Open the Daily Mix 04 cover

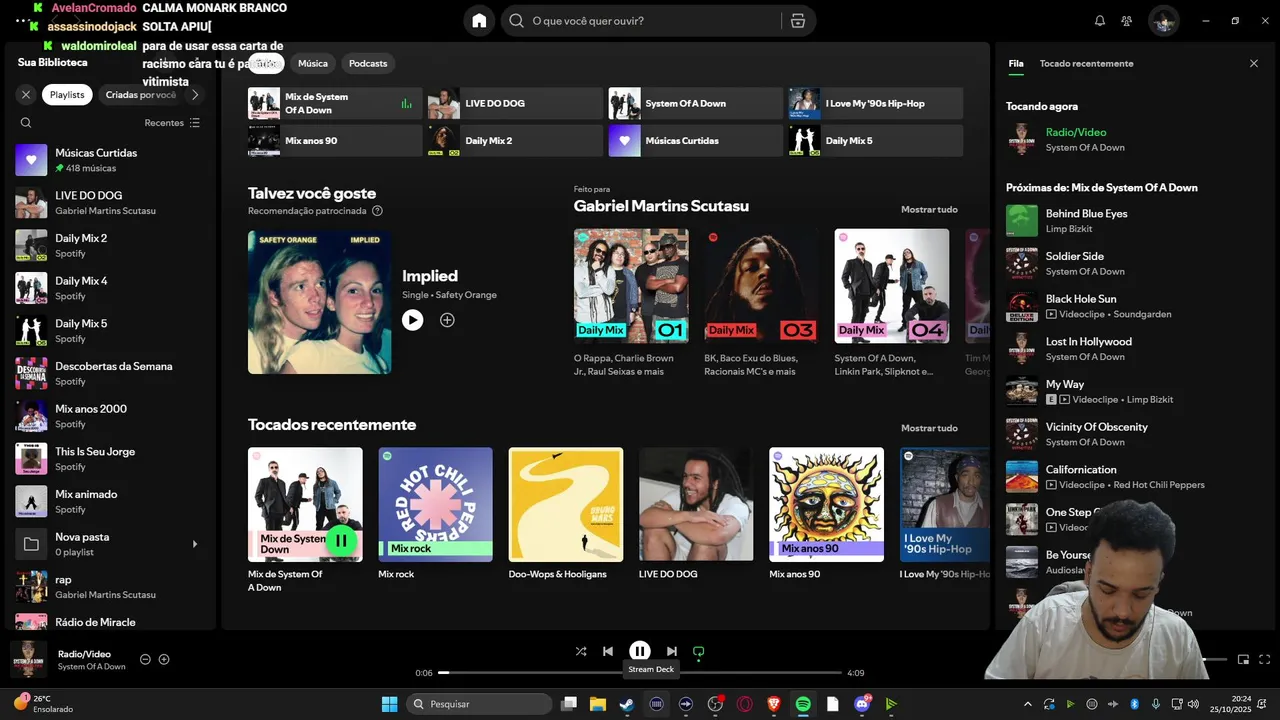pos(892,286)
